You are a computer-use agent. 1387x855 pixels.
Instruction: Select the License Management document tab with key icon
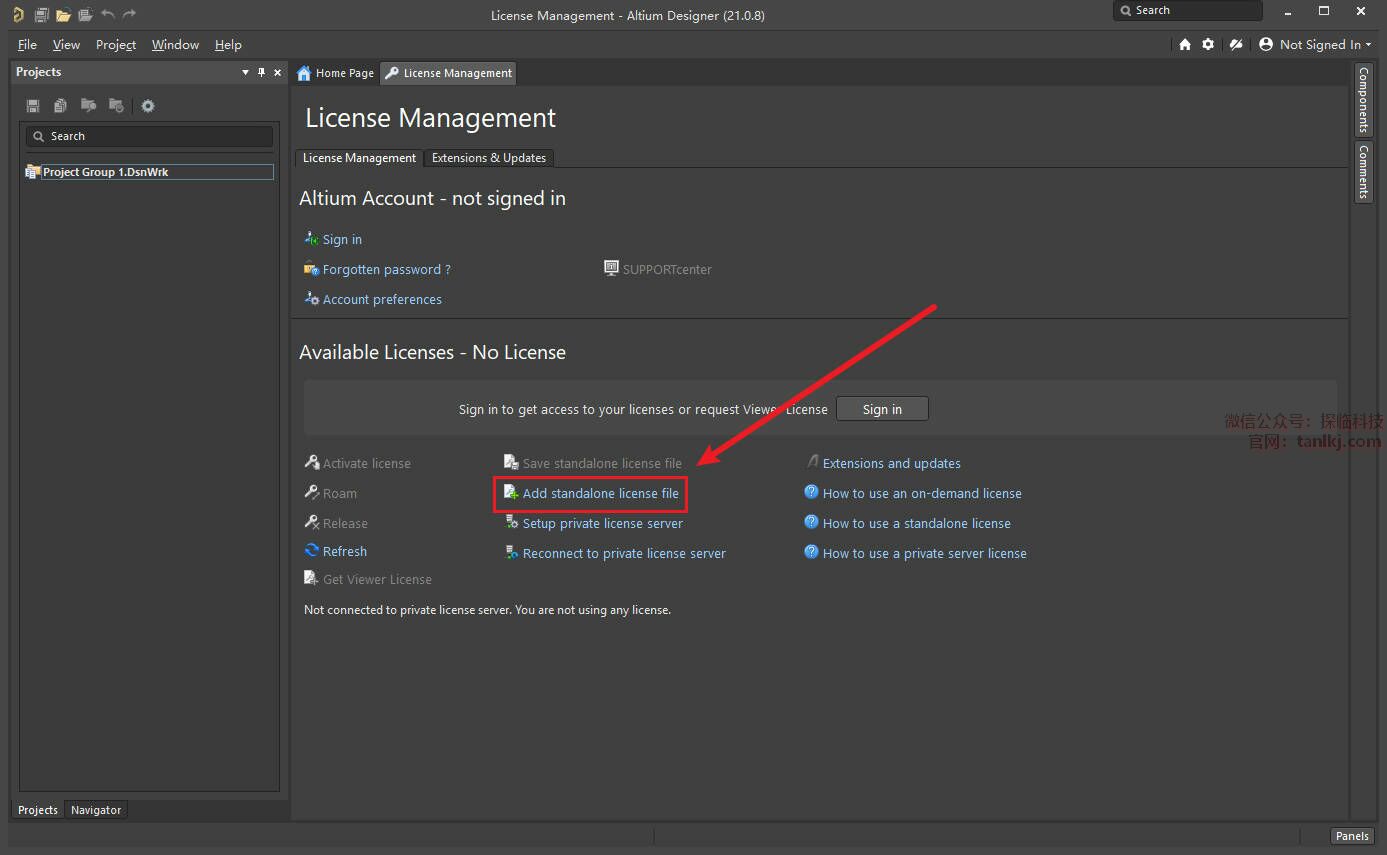pyautogui.click(x=449, y=73)
